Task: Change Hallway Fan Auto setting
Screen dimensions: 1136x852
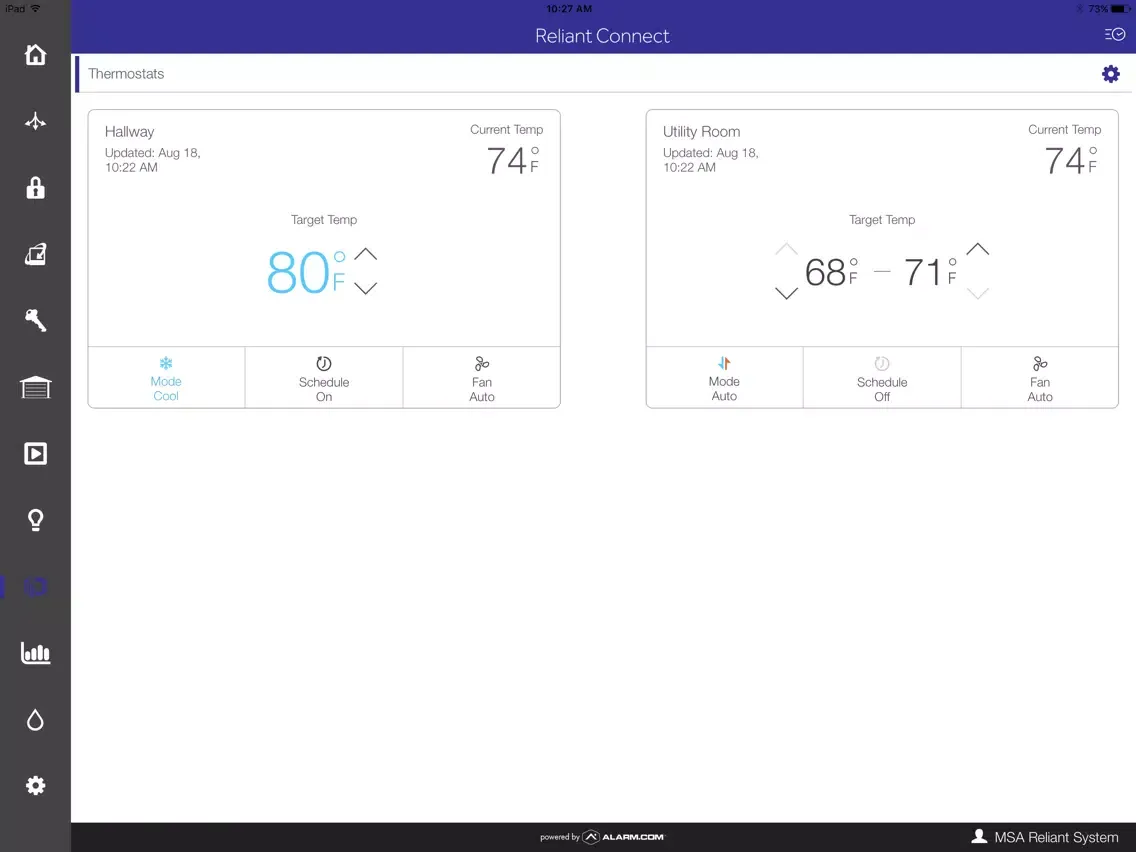Action: click(482, 378)
